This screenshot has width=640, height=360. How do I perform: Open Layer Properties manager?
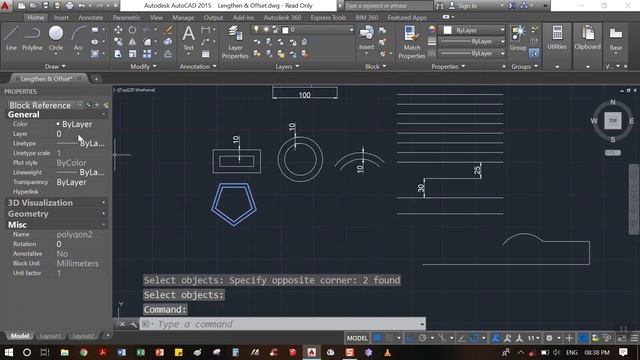click(x=235, y=42)
